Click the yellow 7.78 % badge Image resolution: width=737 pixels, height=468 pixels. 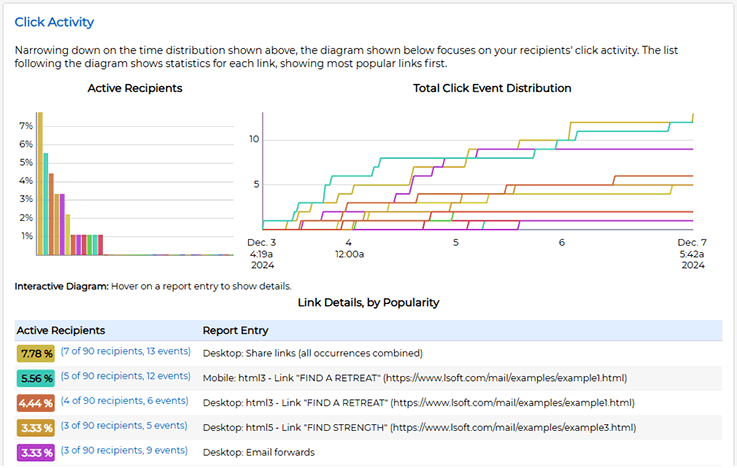pos(36,353)
